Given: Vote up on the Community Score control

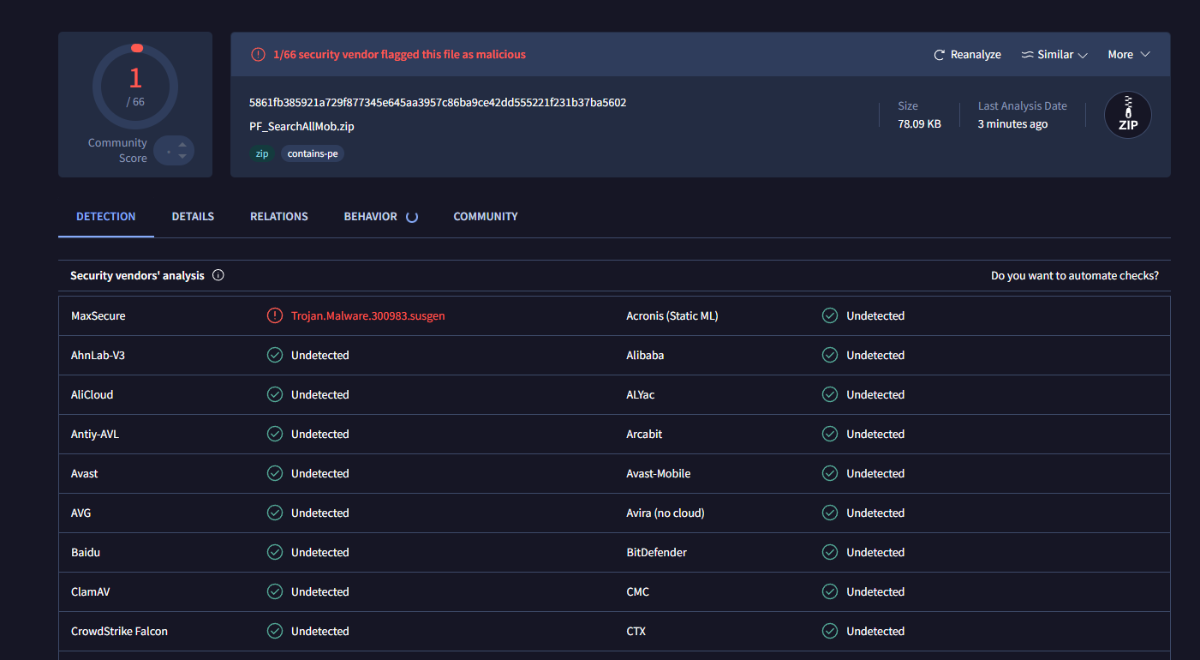Looking at the screenshot, I should (x=182, y=145).
